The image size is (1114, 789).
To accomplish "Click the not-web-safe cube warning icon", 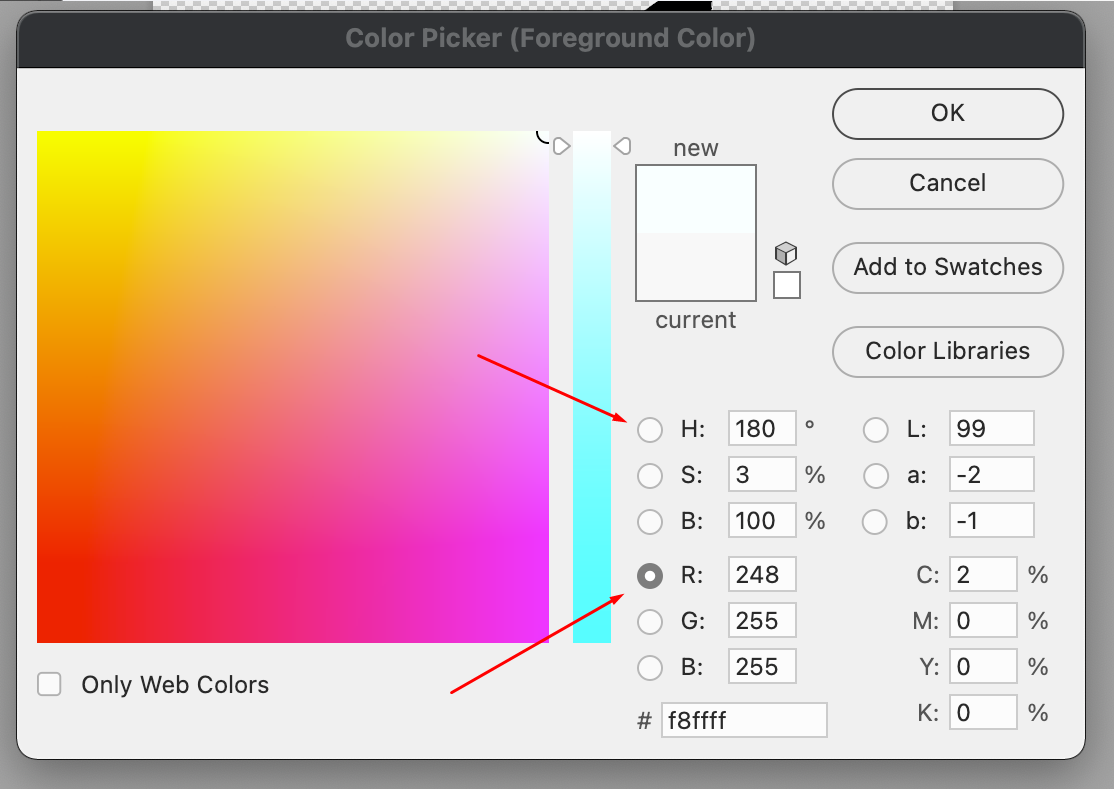I will point(786,253).
